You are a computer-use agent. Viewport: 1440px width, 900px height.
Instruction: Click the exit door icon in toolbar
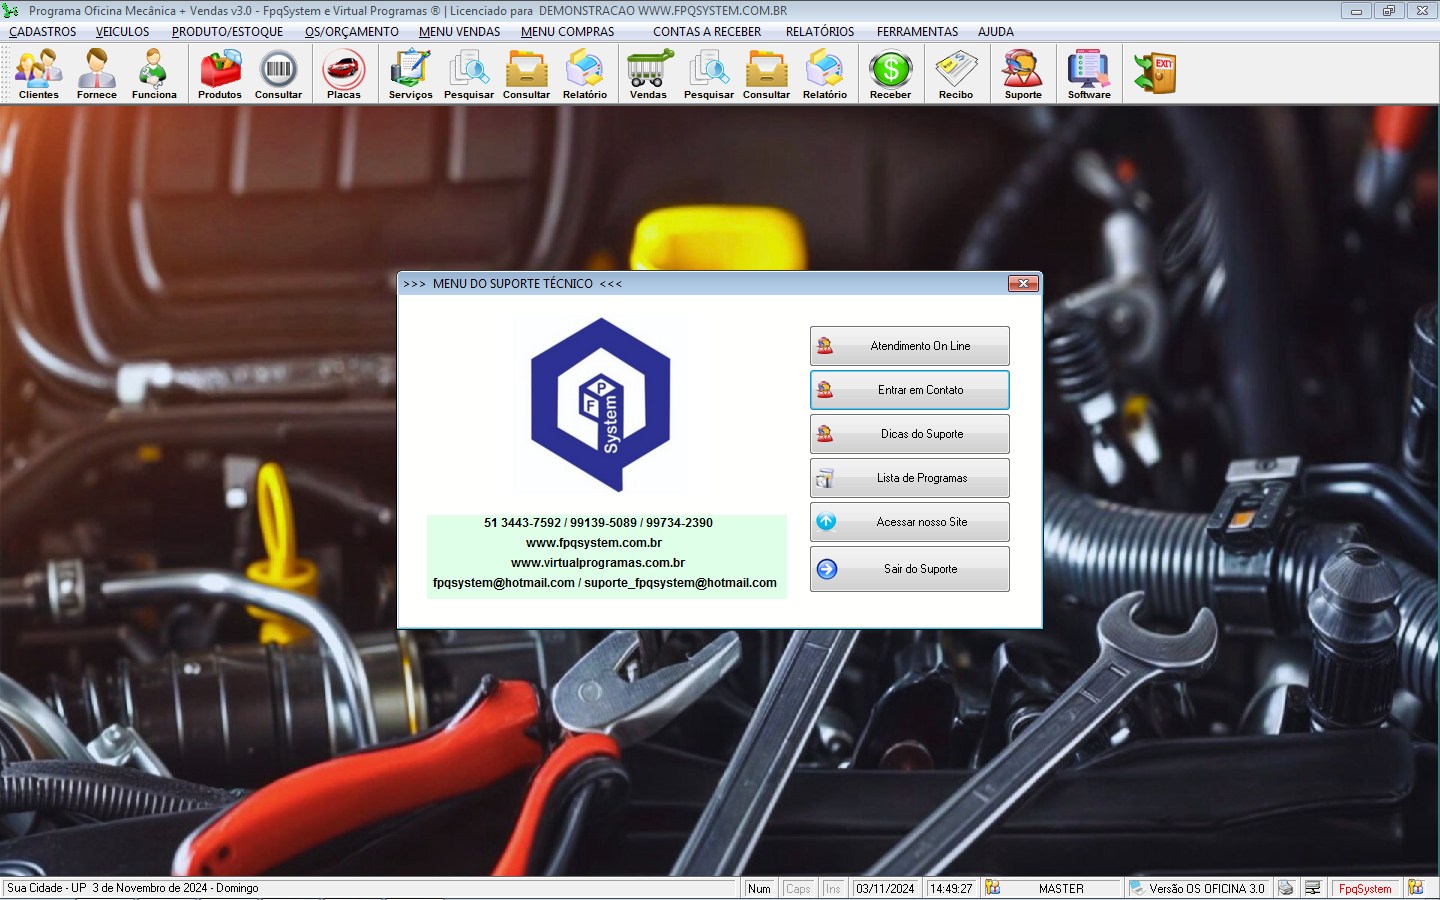tap(1155, 74)
